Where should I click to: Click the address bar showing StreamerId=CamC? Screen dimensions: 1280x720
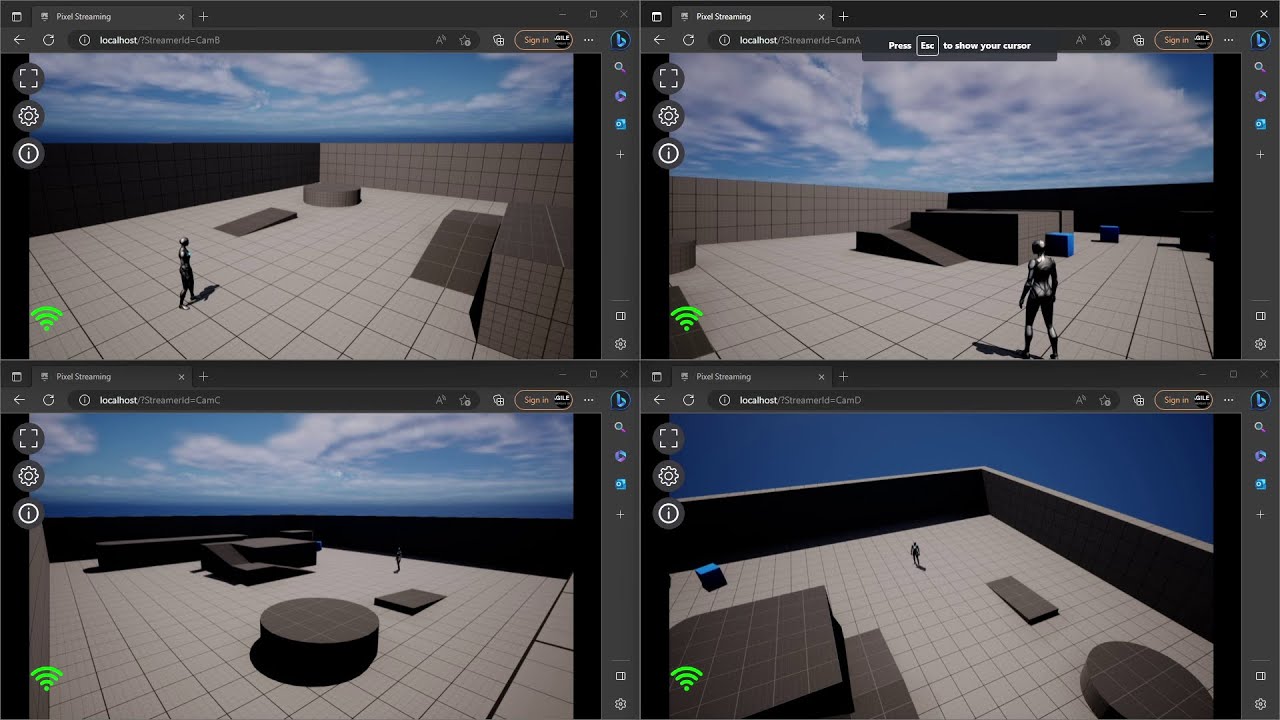[x=273, y=400]
